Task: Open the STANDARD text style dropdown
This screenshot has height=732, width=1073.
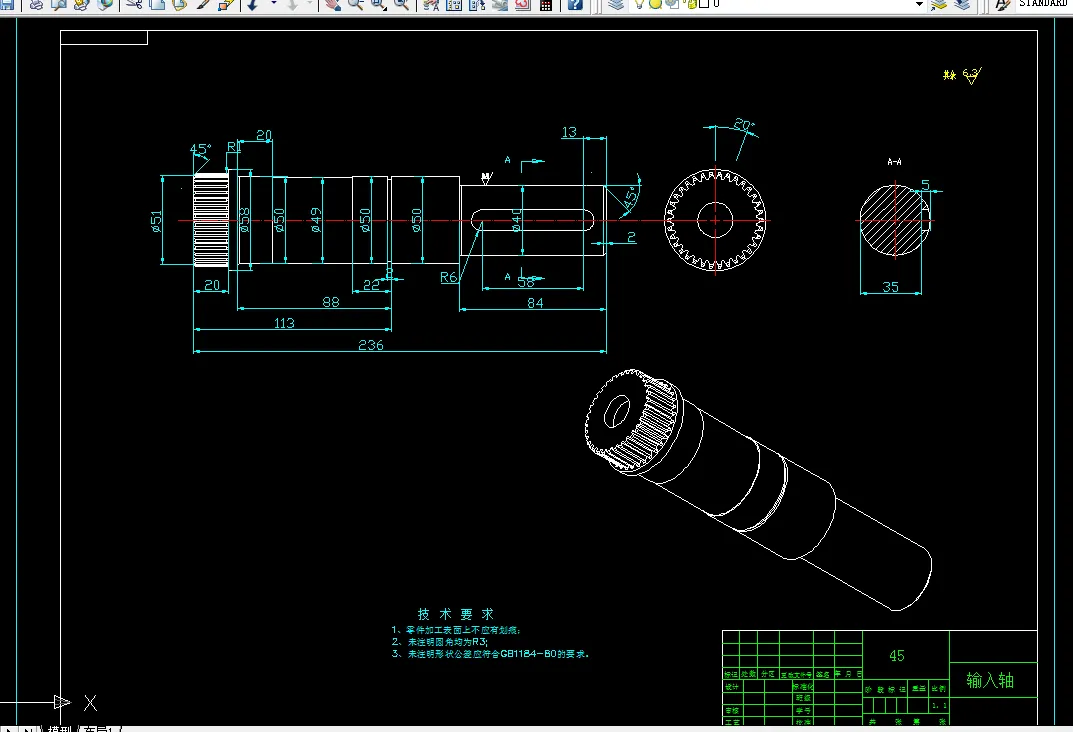Action: coord(1044,3)
